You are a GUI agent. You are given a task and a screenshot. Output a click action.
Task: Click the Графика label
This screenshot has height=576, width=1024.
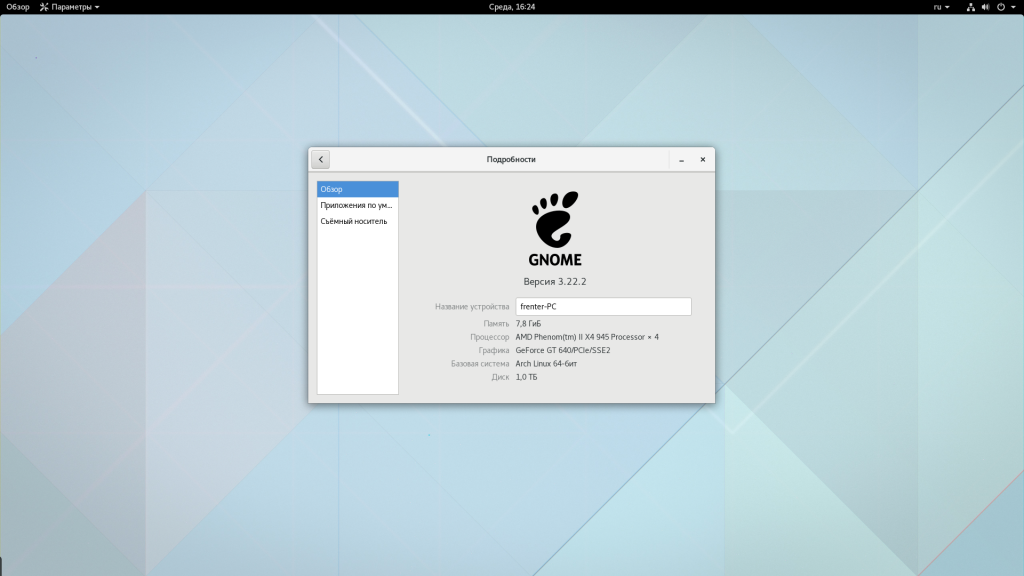[494, 350]
